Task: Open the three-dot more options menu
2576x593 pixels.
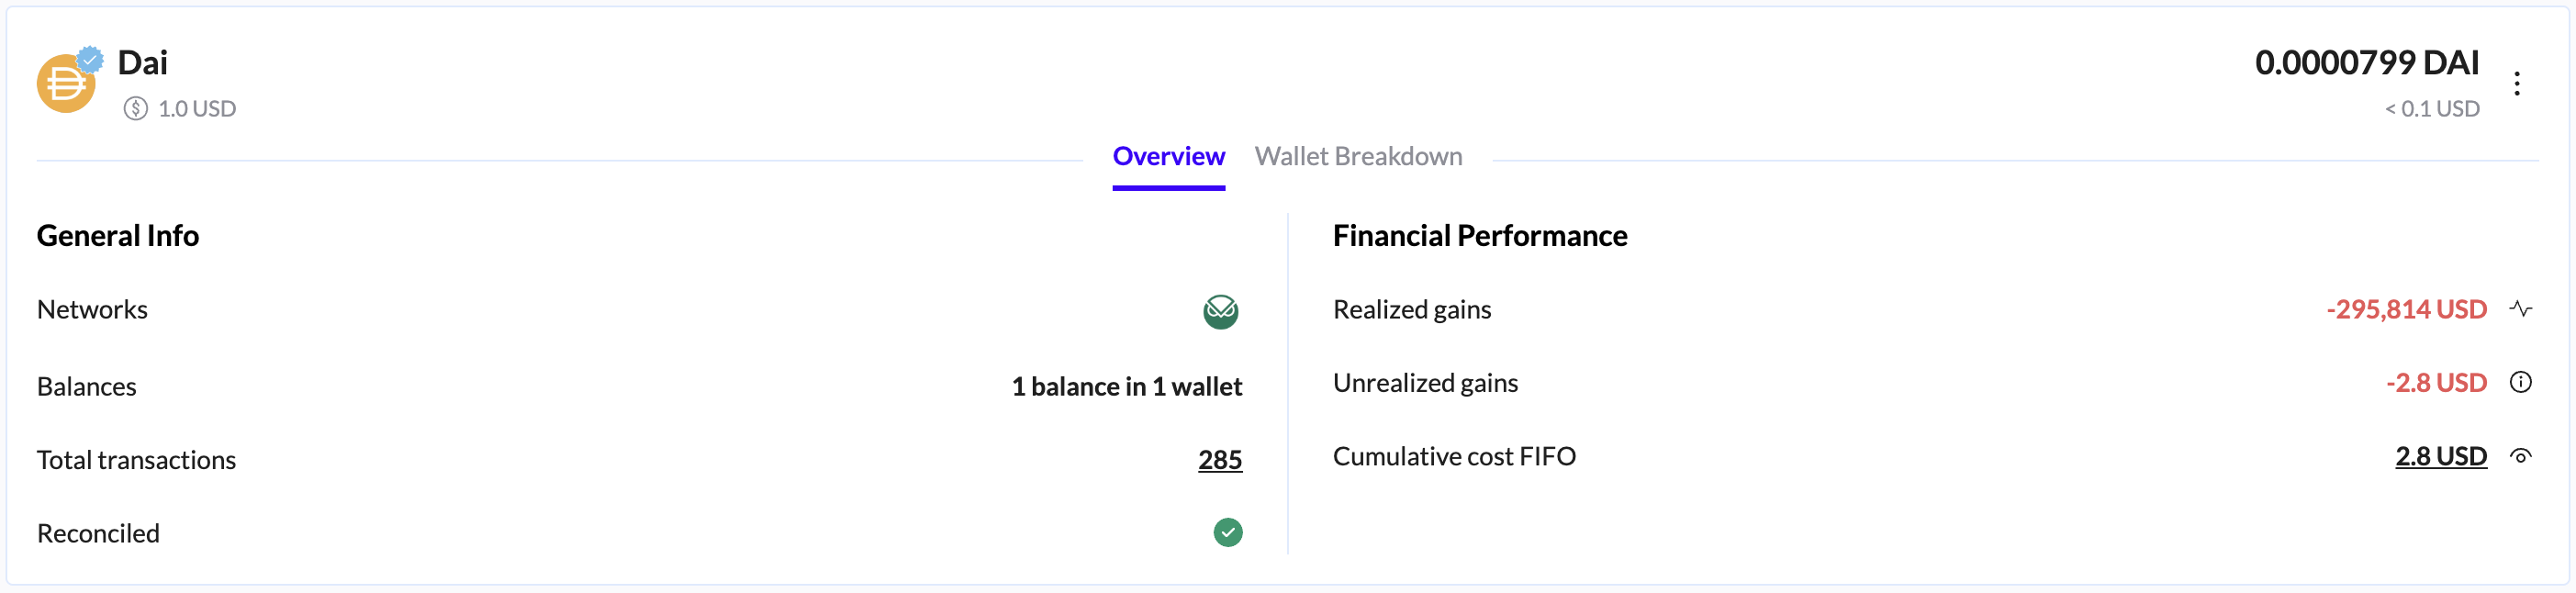Action: (x=2516, y=84)
